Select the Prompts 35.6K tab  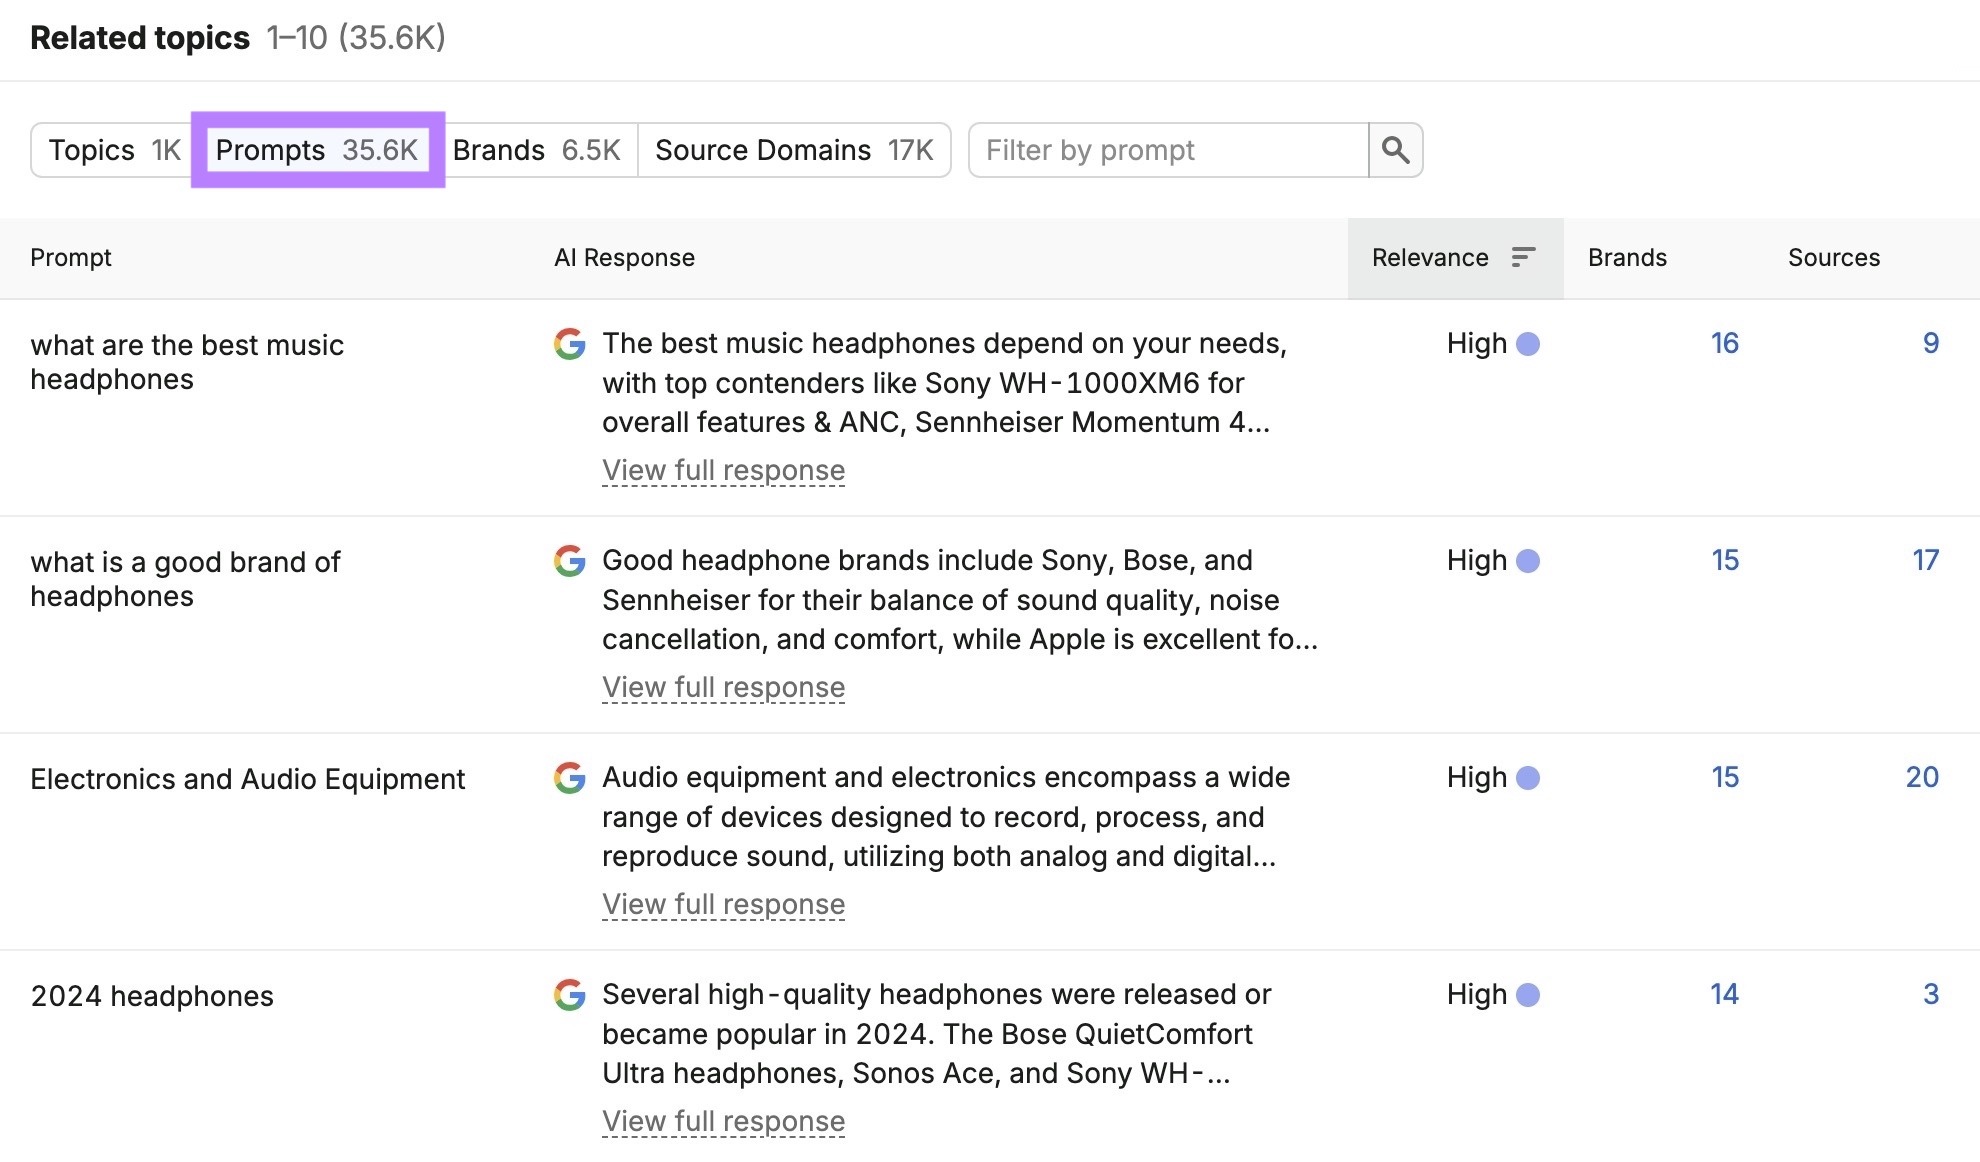317,150
